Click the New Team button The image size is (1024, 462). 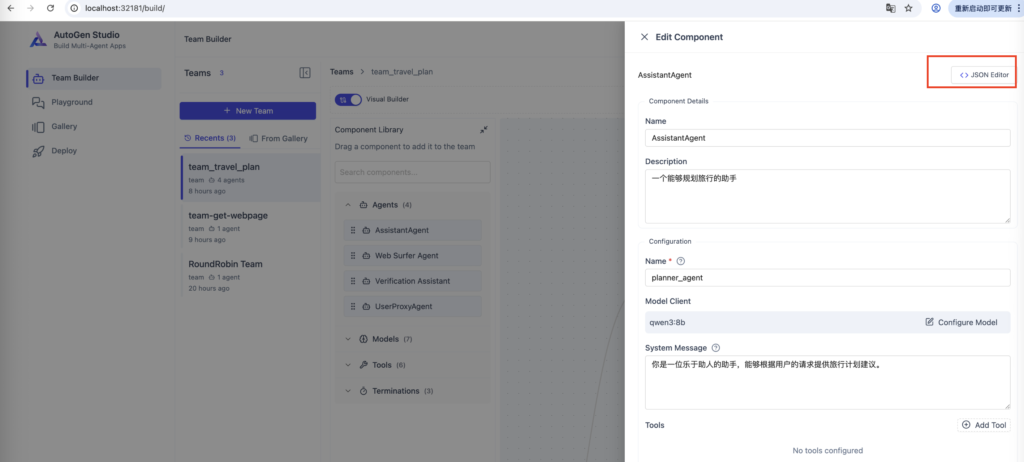click(x=248, y=110)
